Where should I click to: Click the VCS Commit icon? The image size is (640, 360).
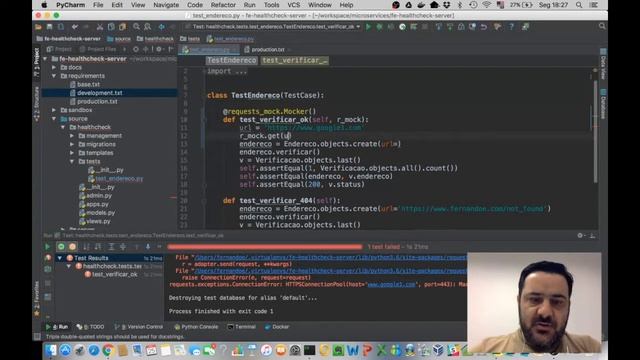point(450,27)
